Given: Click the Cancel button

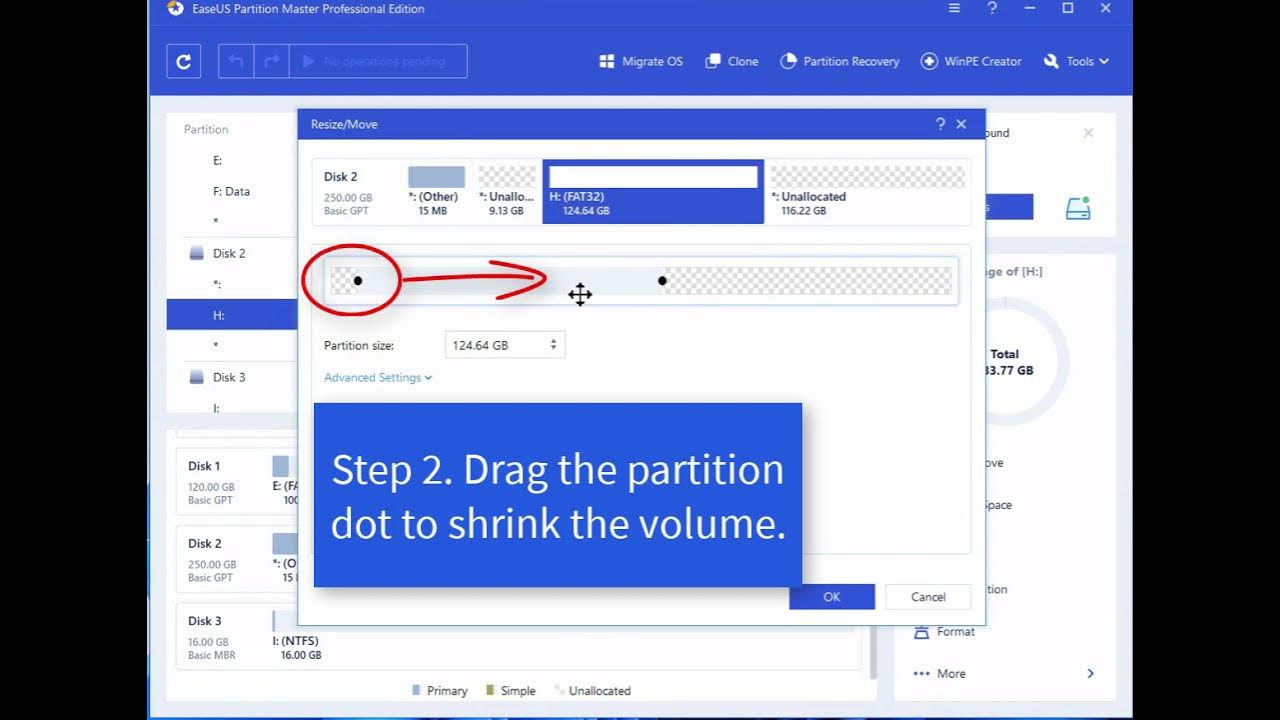Looking at the screenshot, I should click(x=928, y=597).
